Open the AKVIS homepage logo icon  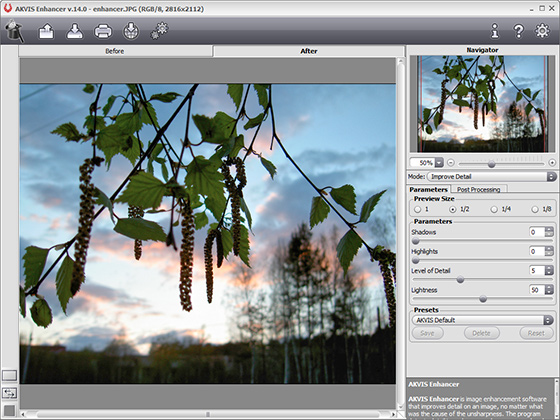(x=14, y=31)
